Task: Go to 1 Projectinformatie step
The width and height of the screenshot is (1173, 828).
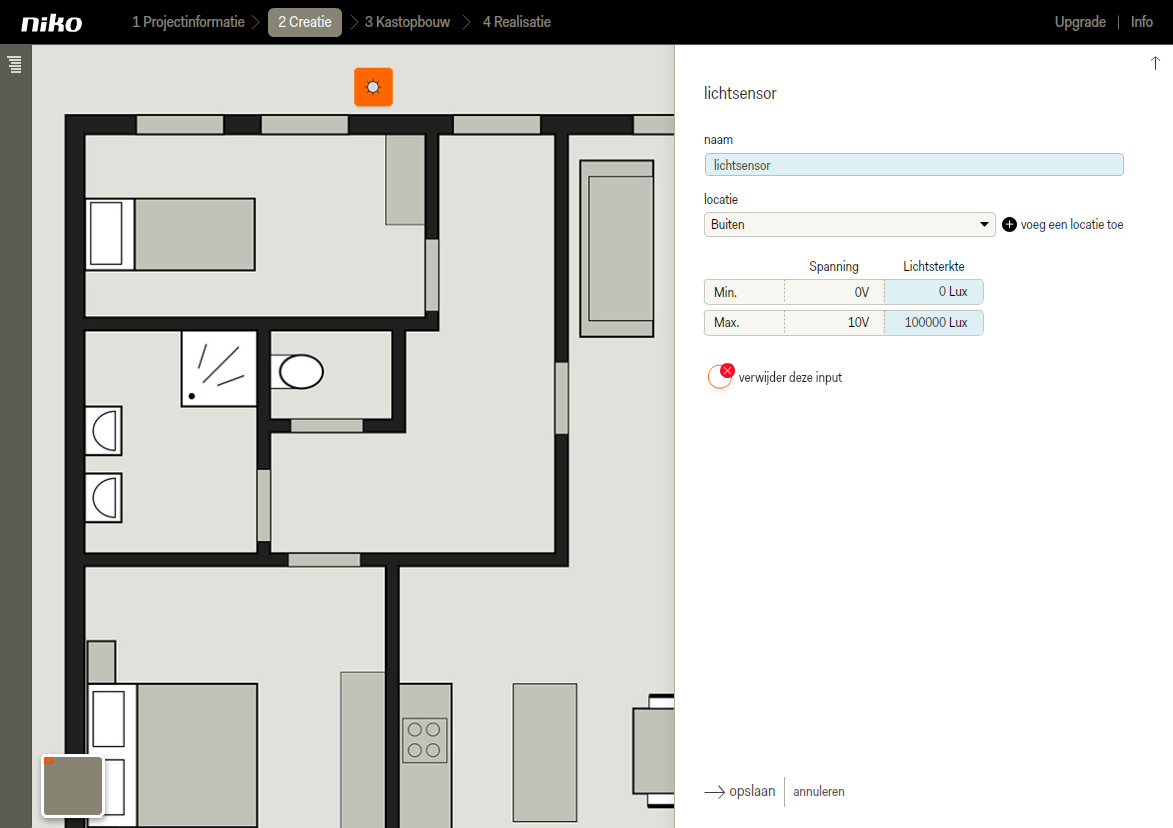Action: click(x=189, y=22)
